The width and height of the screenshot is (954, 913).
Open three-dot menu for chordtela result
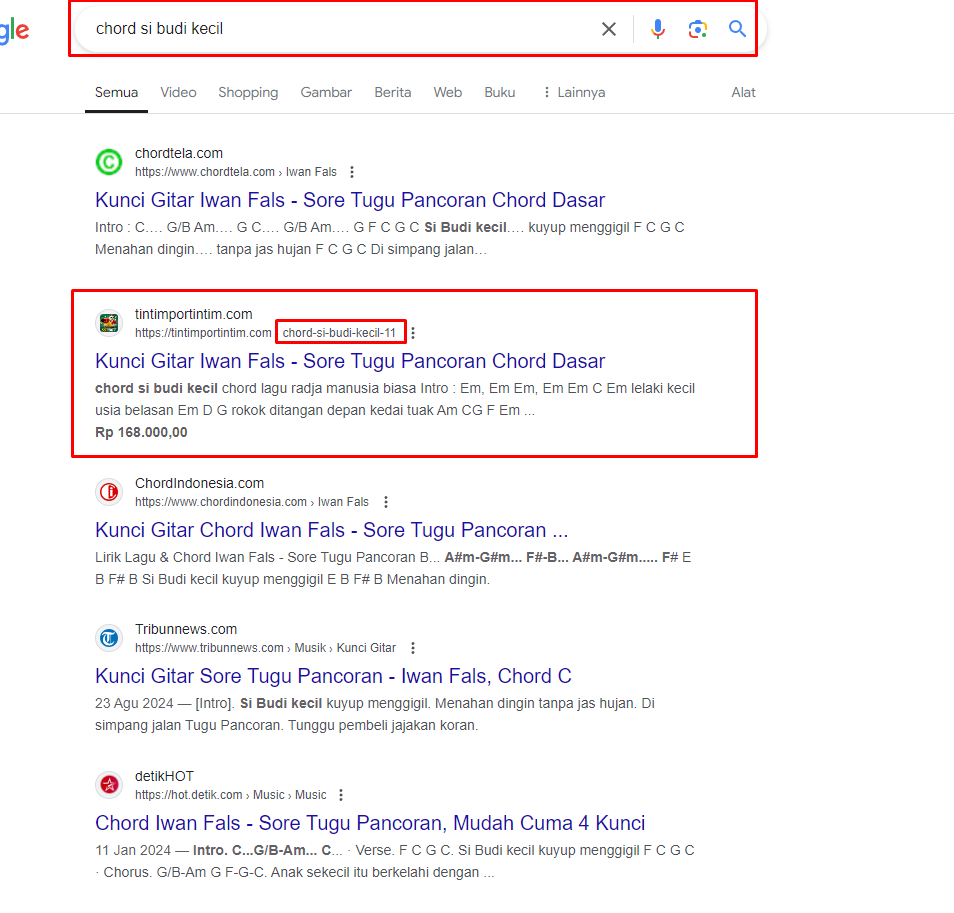[x=352, y=172]
